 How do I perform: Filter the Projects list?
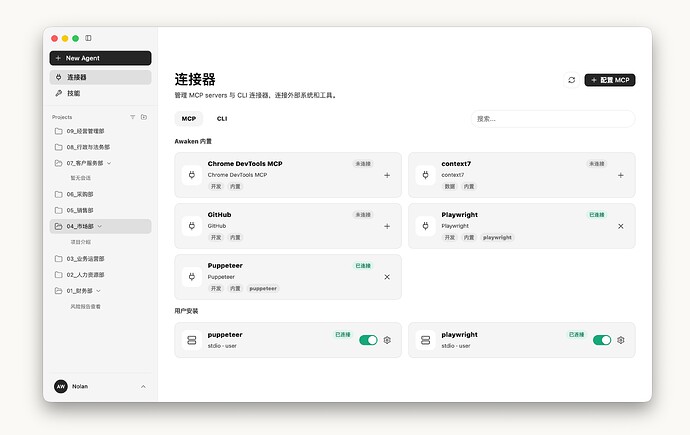[132, 117]
